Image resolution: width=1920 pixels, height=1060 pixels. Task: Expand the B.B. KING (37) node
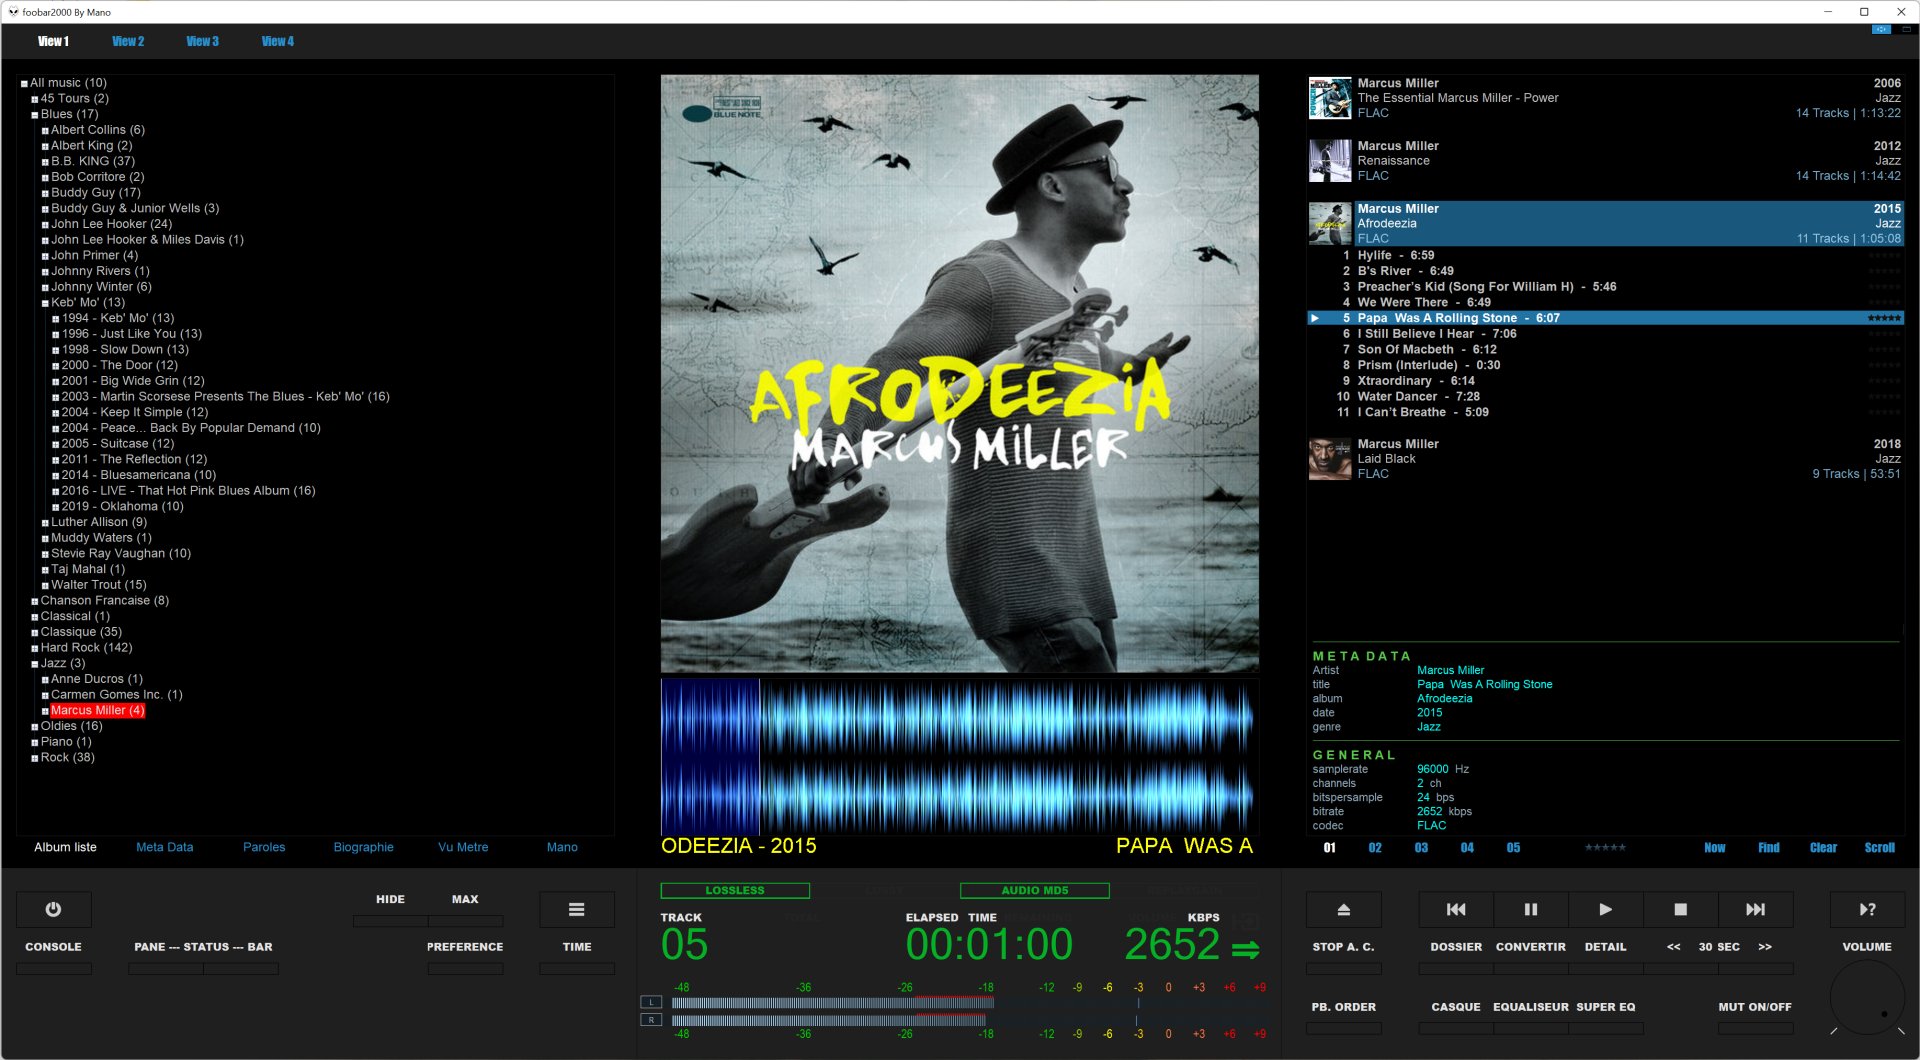[x=45, y=162]
